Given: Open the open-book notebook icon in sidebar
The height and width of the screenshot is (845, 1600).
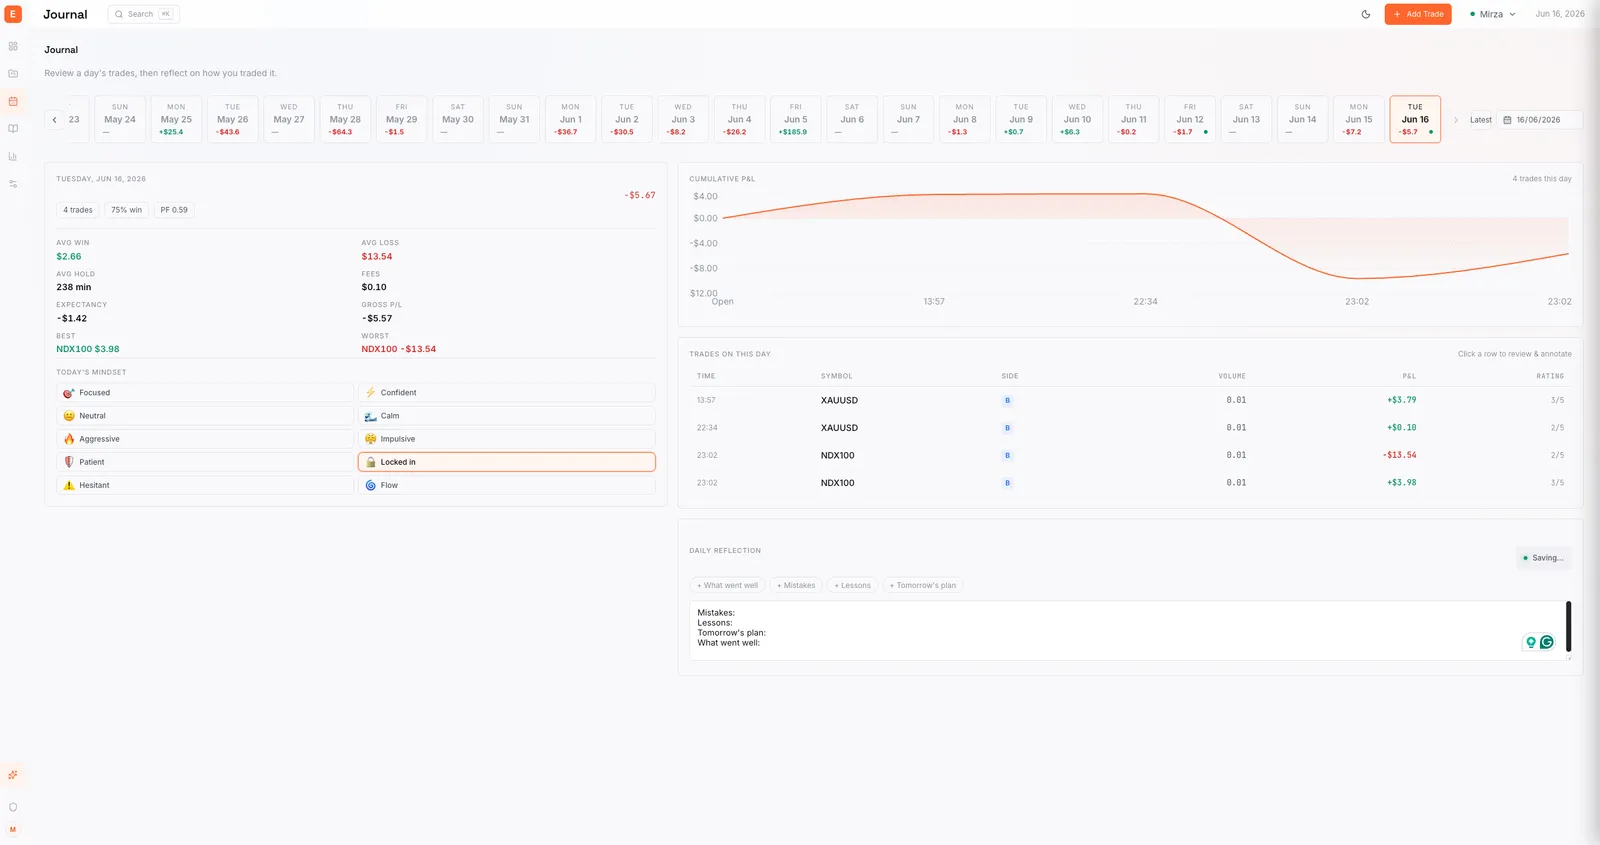Looking at the screenshot, I should [x=13, y=129].
